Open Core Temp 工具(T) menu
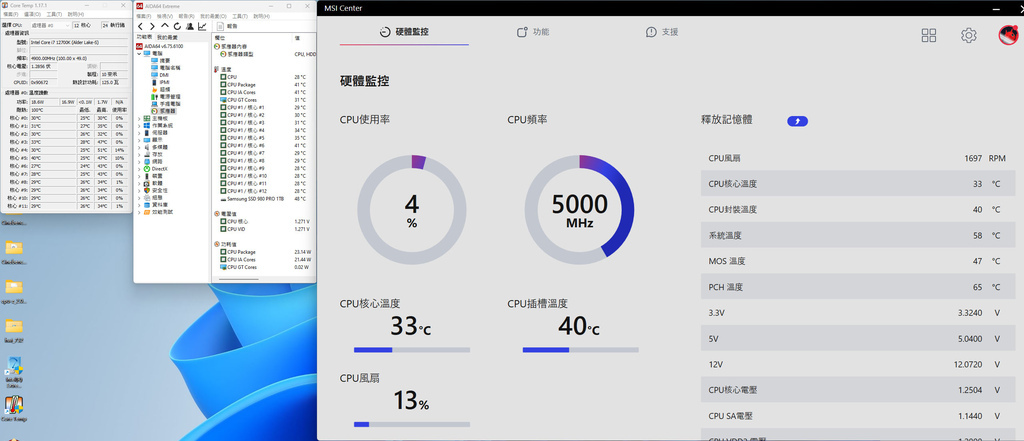Screen dimensions: 1024x441 pyautogui.click(x=54, y=14)
